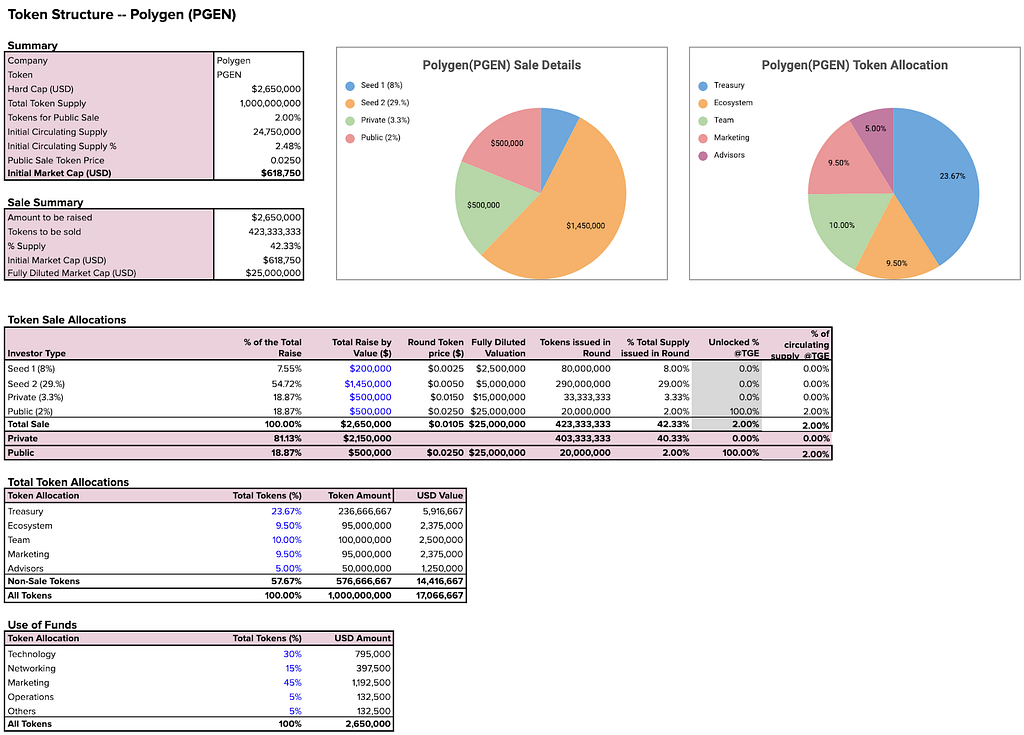Click the green Team legend dot

click(703, 120)
